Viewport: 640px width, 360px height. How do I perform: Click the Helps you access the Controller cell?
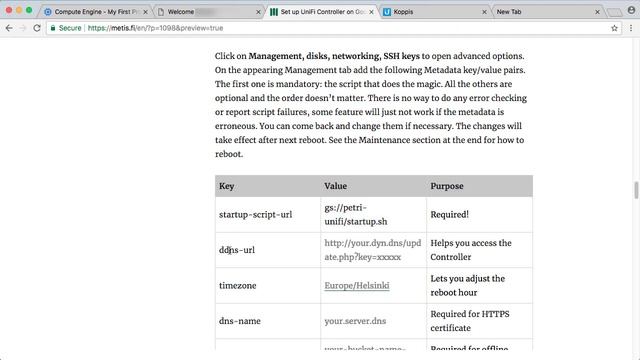[x=480, y=250]
